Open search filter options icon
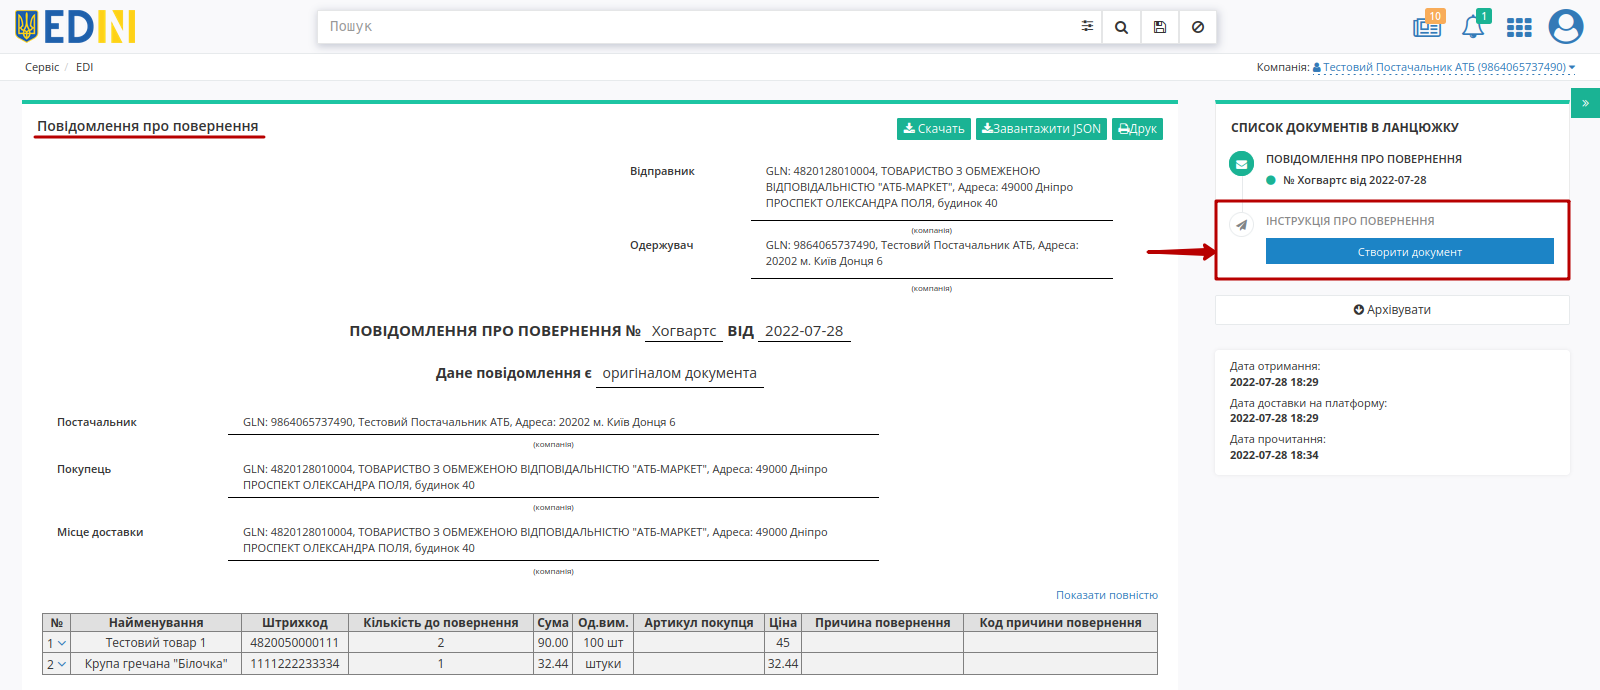The height and width of the screenshot is (690, 1600). tap(1087, 27)
